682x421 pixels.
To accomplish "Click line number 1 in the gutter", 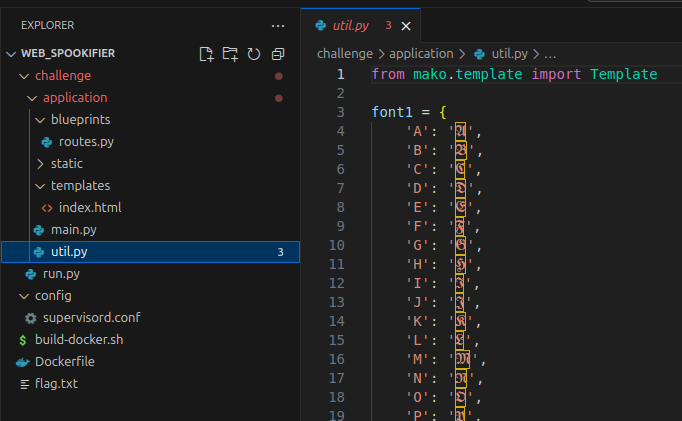I will point(341,74).
